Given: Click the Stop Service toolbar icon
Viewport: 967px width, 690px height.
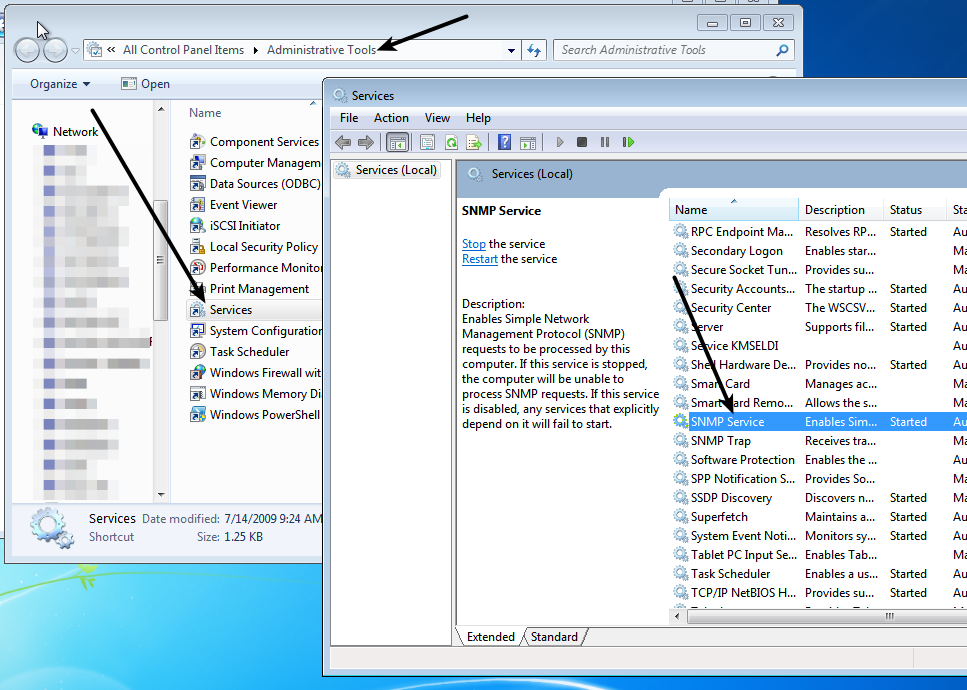Looking at the screenshot, I should (x=582, y=143).
